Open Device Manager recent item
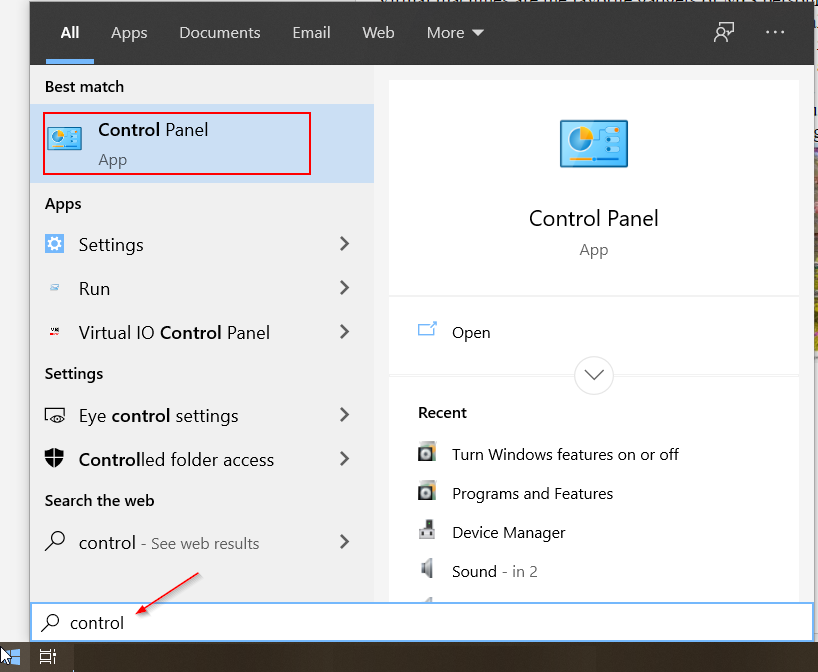Screen dimensions: 818x672 tap(509, 533)
